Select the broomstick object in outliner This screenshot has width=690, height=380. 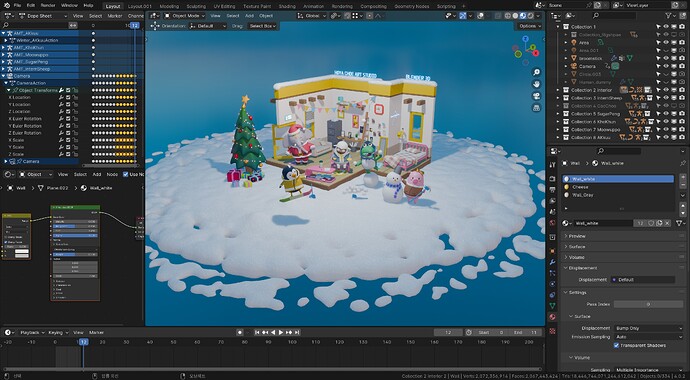tap(591, 58)
